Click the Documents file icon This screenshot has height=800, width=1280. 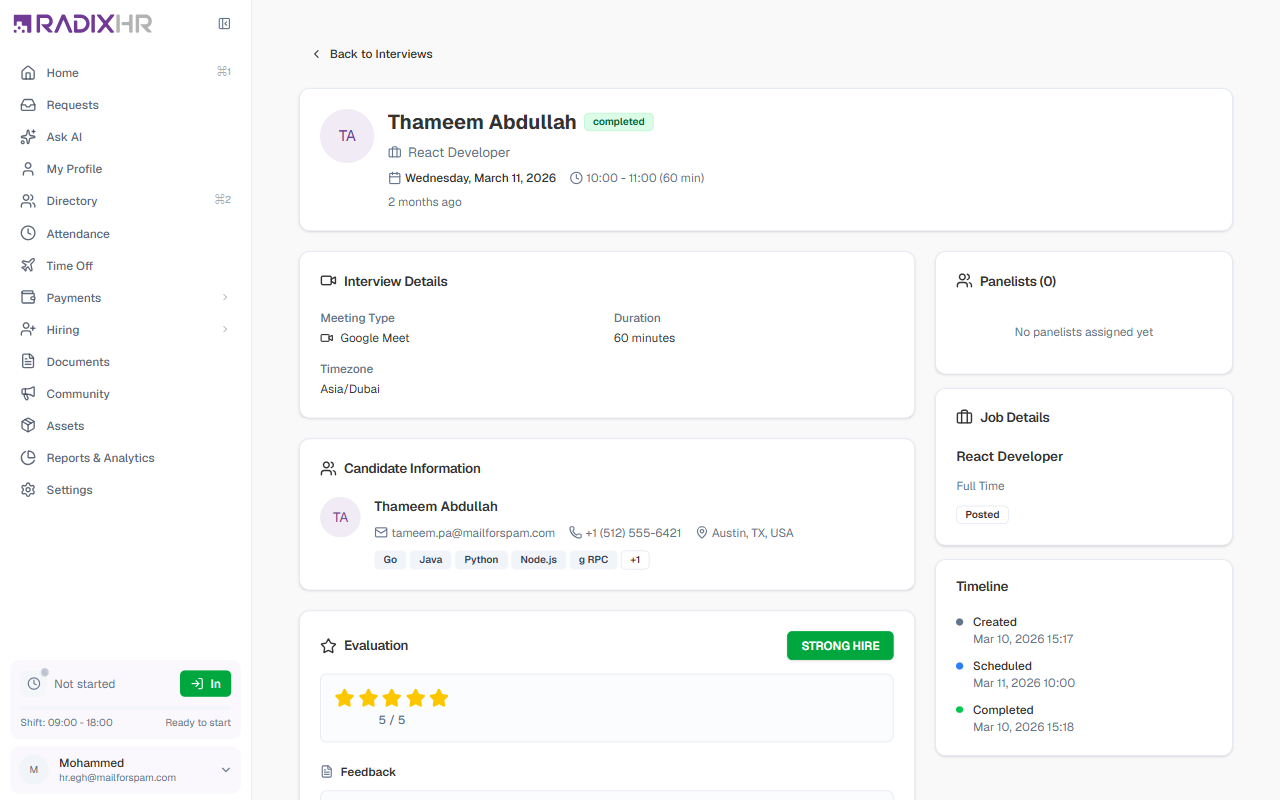[x=28, y=362]
